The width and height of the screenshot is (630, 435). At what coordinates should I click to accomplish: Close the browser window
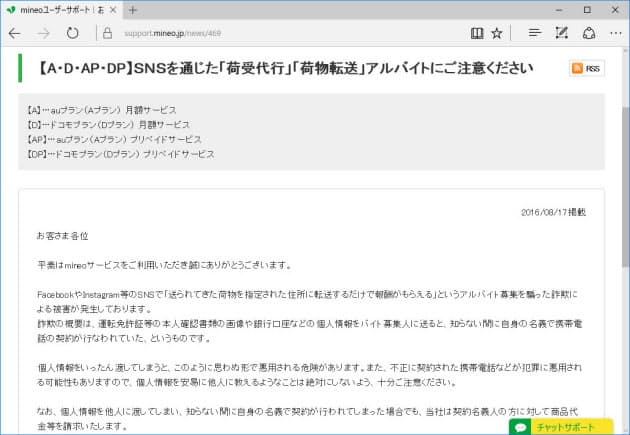615,10
